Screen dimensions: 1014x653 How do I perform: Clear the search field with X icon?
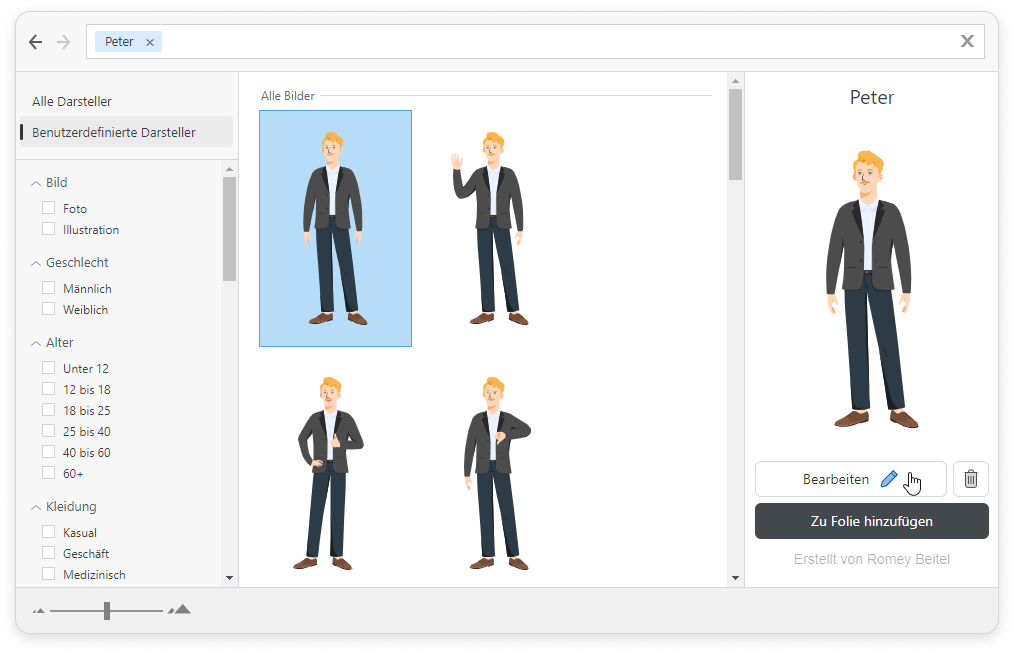(x=967, y=41)
